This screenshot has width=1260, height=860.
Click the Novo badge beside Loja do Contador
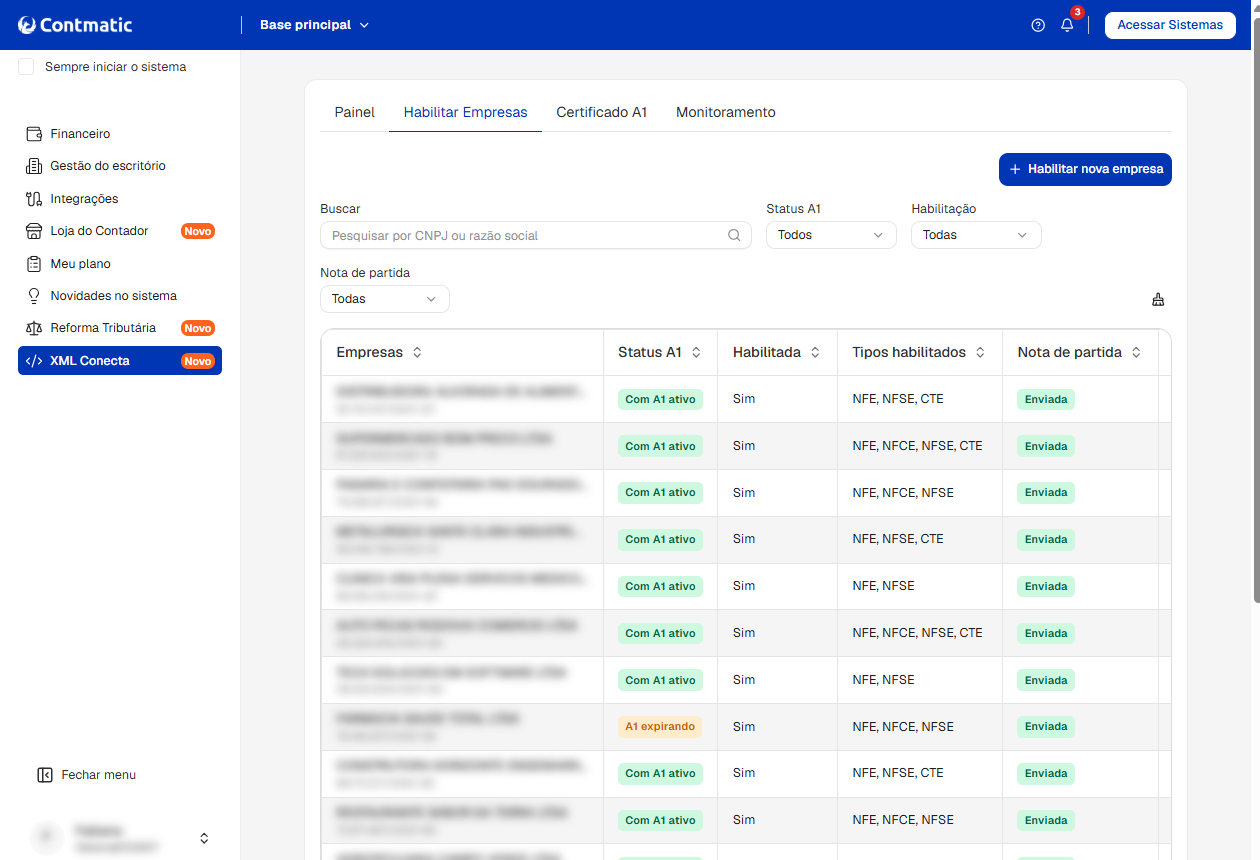(198, 231)
